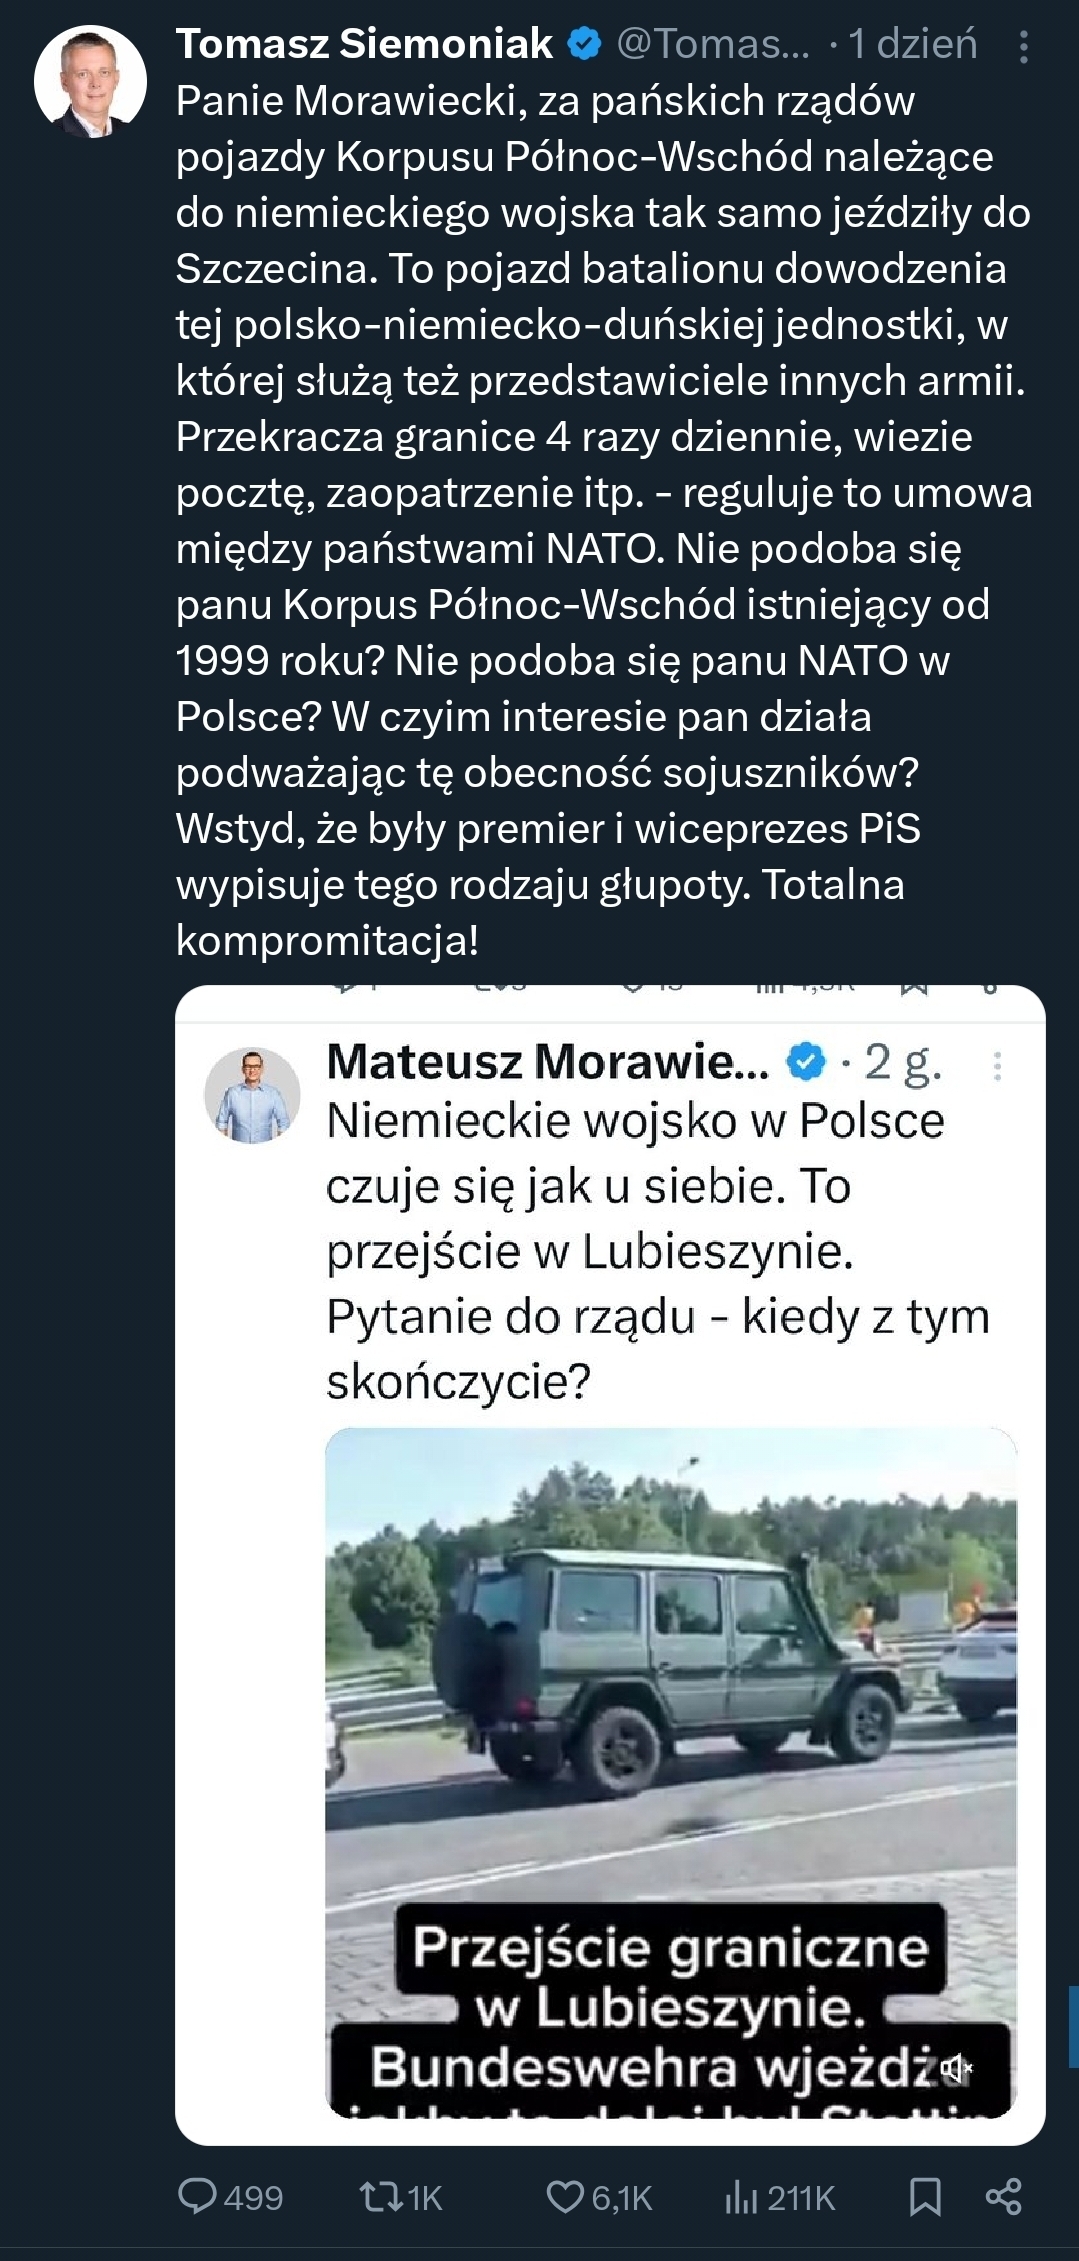Like the tweet with the heart icon
Viewport: 1079px width, 2261px height.
pos(564,2196)
